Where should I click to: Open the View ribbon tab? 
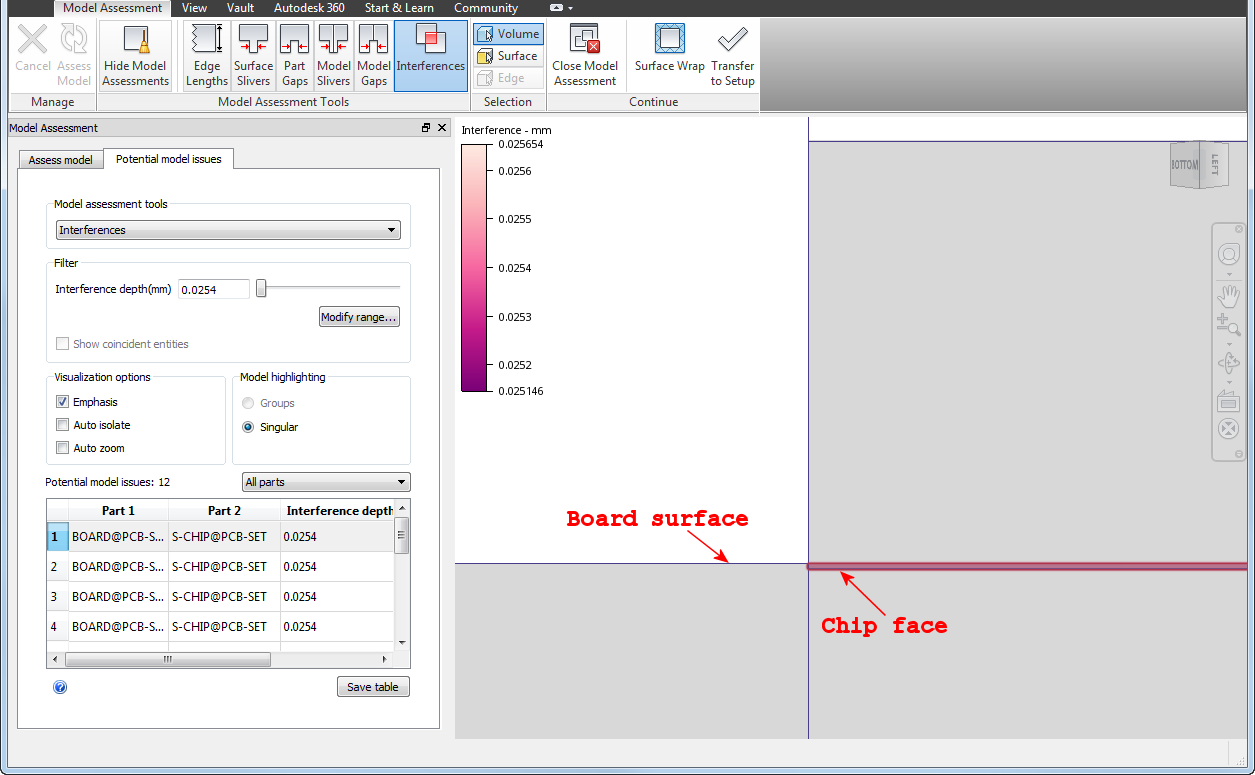[195, 8]
